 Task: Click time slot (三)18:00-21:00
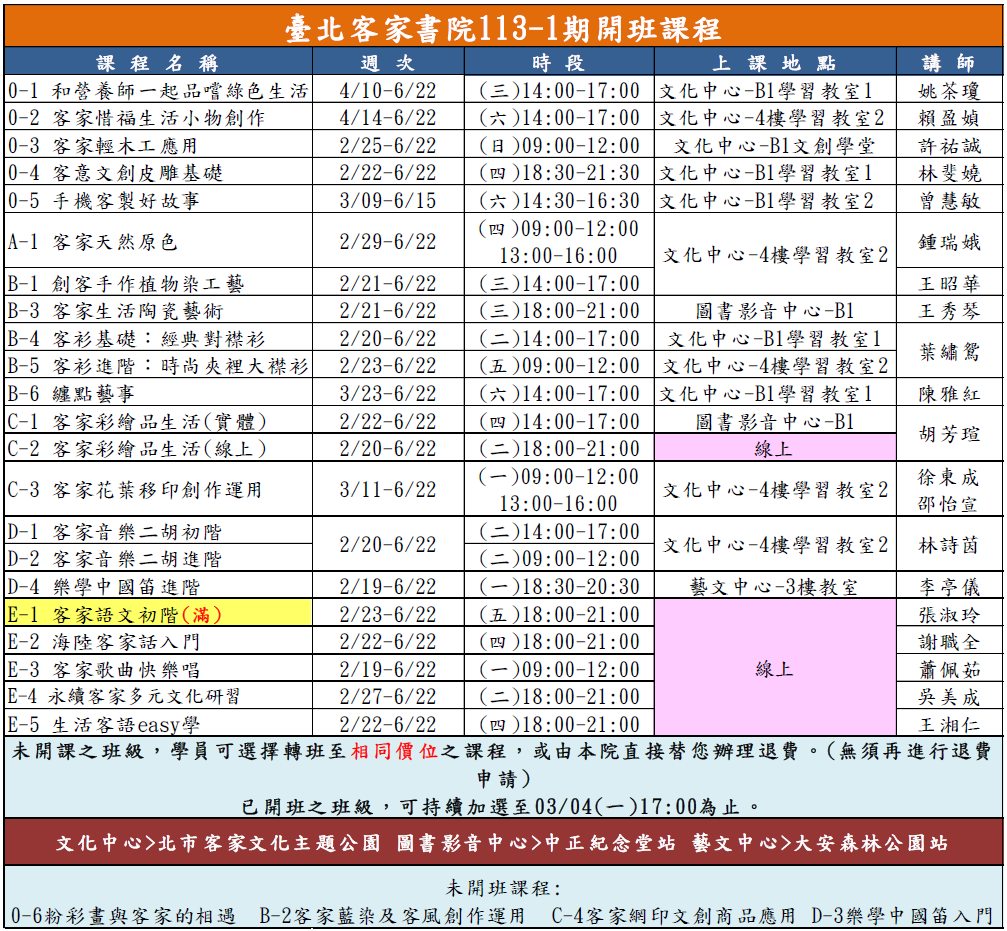click(559, 311)
